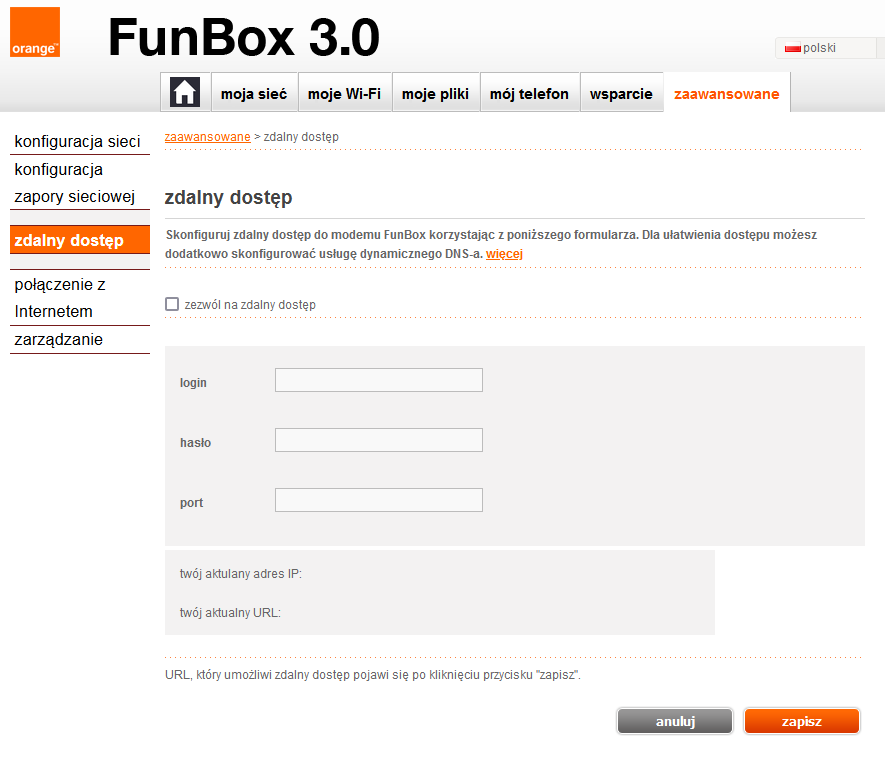Go to the 'moje pliki' tab

(435, 94)
